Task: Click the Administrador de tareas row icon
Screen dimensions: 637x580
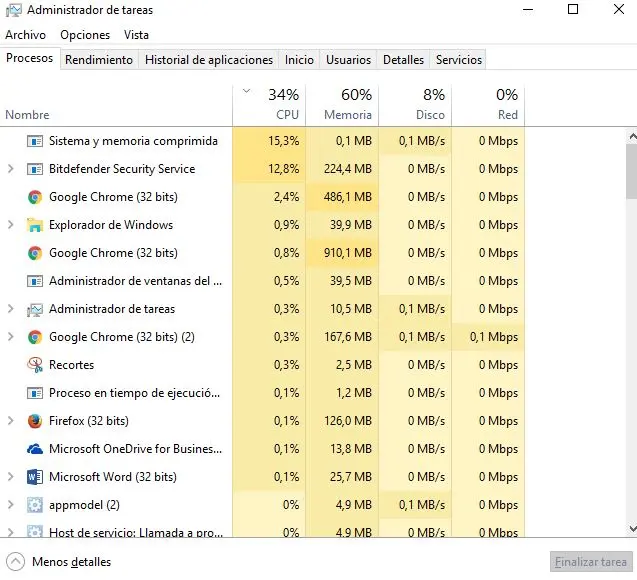Action: pos(35,309)
